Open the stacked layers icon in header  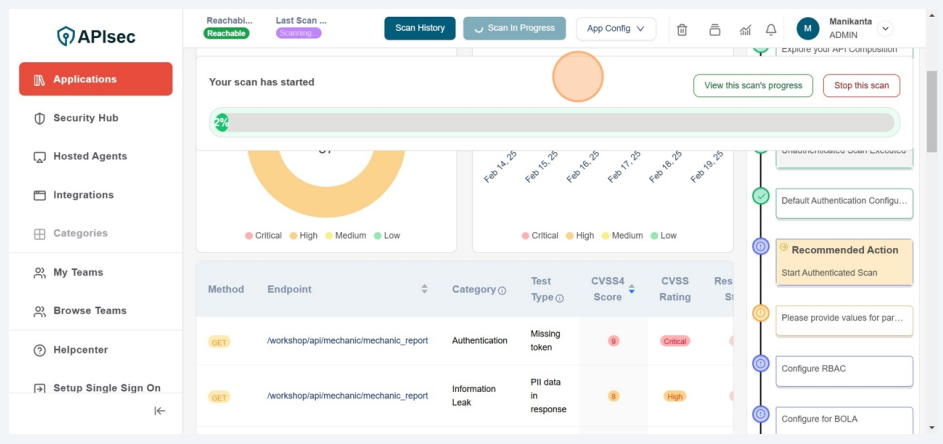click(x=714, y=29)
